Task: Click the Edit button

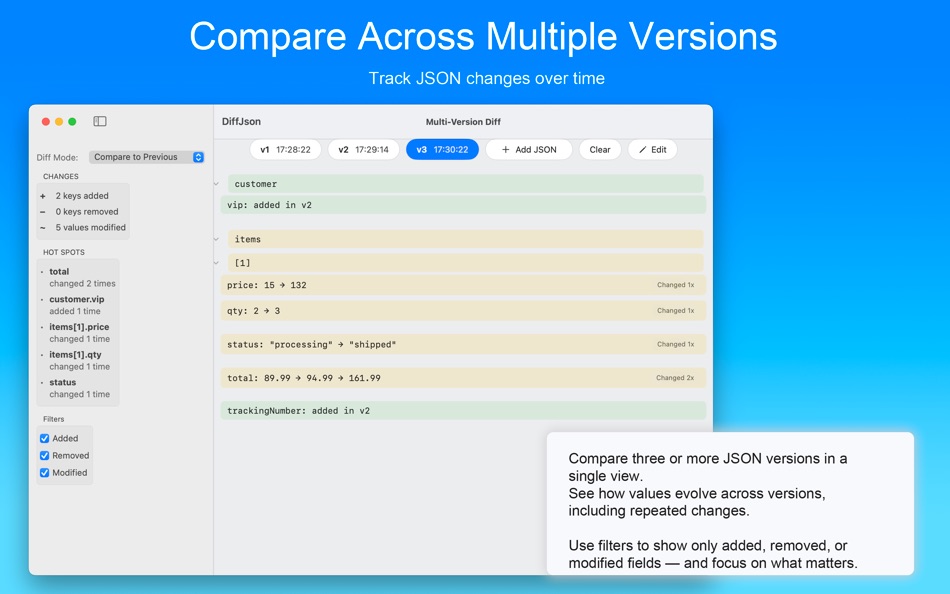Action: (653, 150)
